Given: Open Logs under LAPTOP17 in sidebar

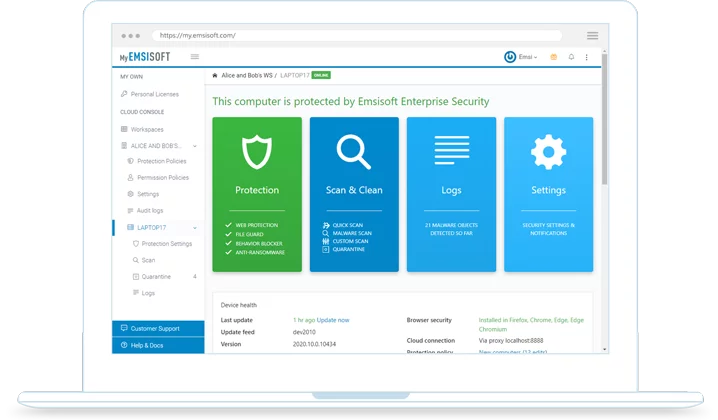Looking at the screenshot, I should 148,293.
